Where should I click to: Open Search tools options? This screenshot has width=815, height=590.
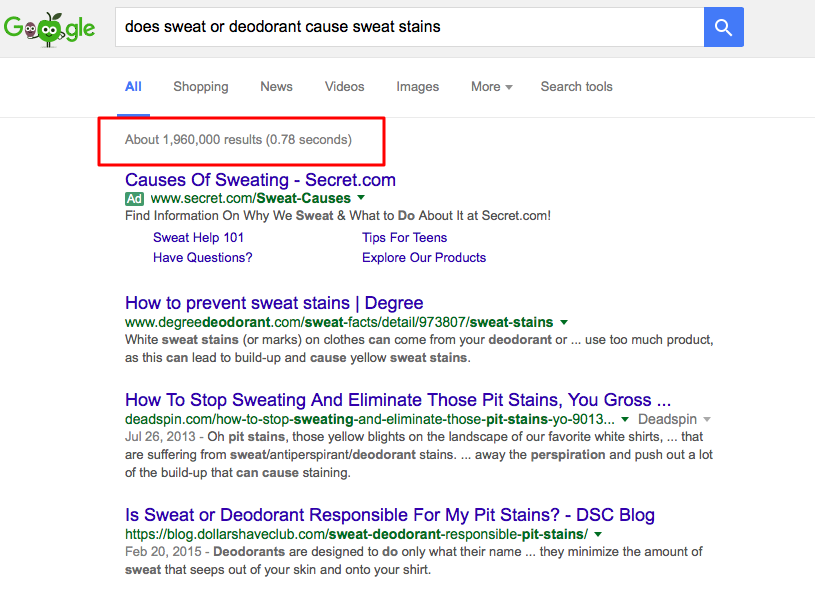(576, 87)
